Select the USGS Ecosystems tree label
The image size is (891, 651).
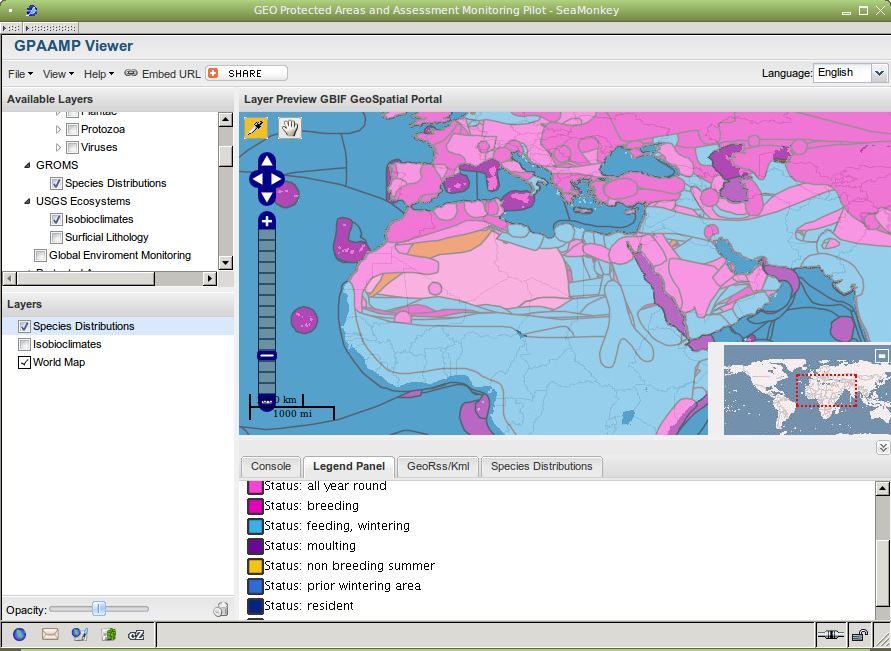click(x=83, y=201)
